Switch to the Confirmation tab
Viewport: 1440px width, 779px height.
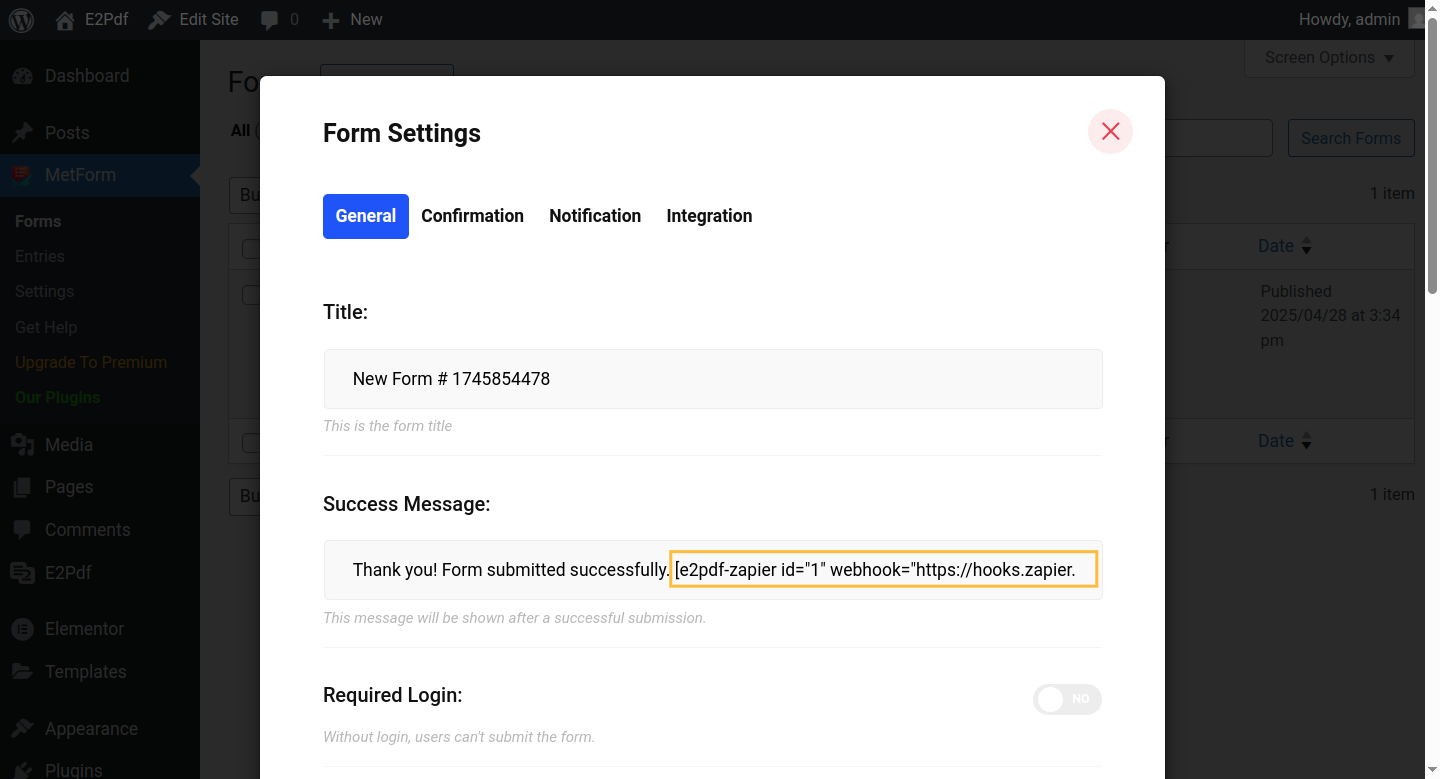tap(472, 216)
